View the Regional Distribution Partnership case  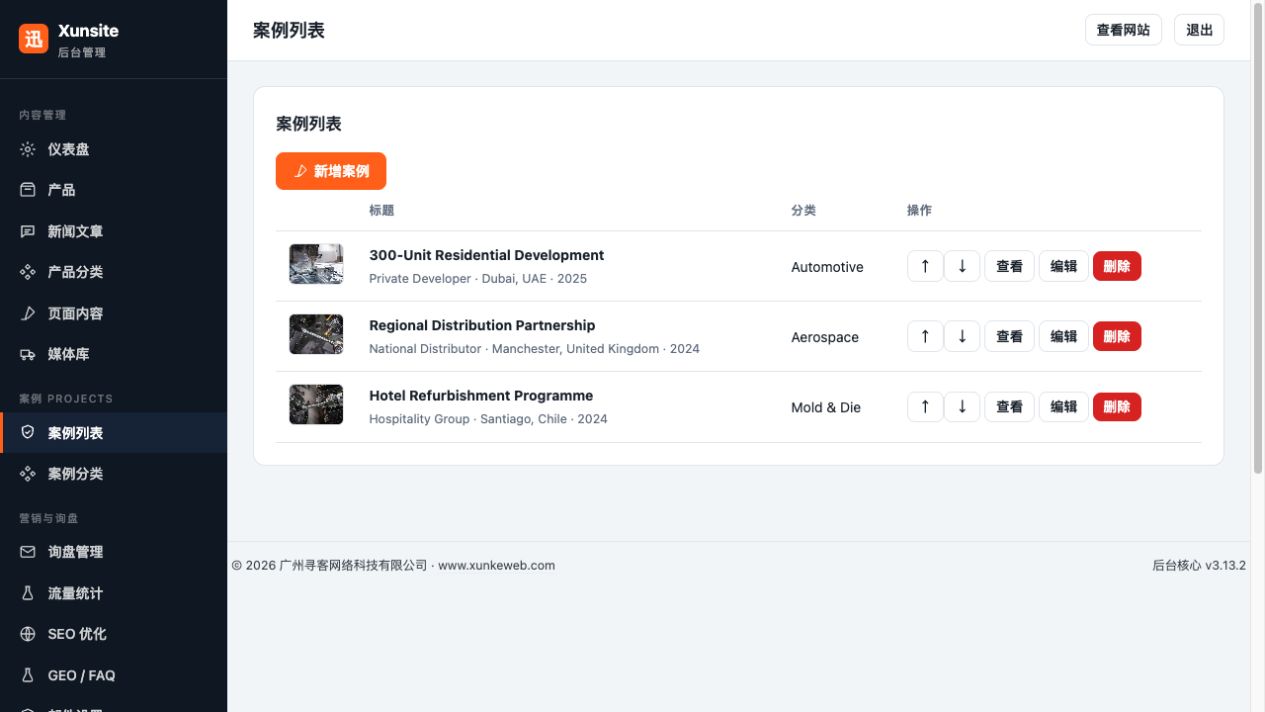[x=1009, y=336]
